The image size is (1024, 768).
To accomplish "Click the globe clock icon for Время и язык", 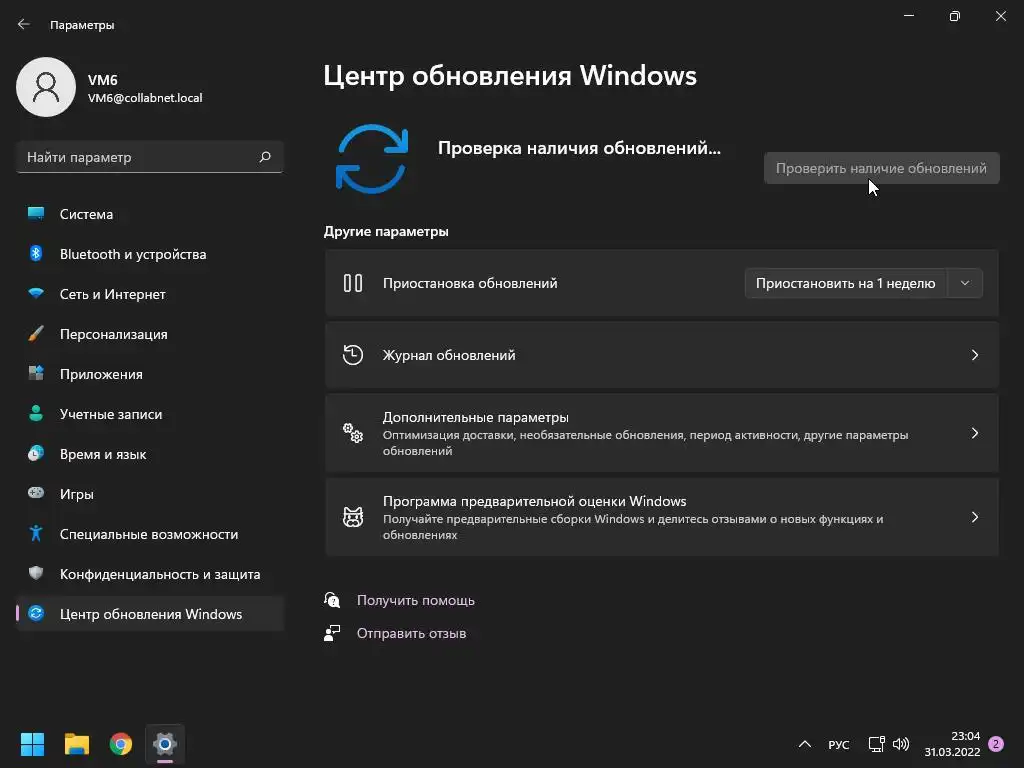I will point(36,453).
